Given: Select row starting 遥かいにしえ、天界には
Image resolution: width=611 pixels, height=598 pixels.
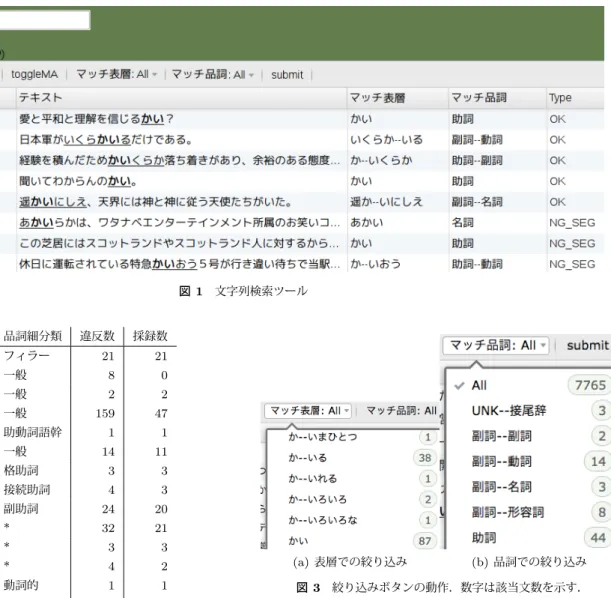Looking at the screenshot, I should [302, 201].
